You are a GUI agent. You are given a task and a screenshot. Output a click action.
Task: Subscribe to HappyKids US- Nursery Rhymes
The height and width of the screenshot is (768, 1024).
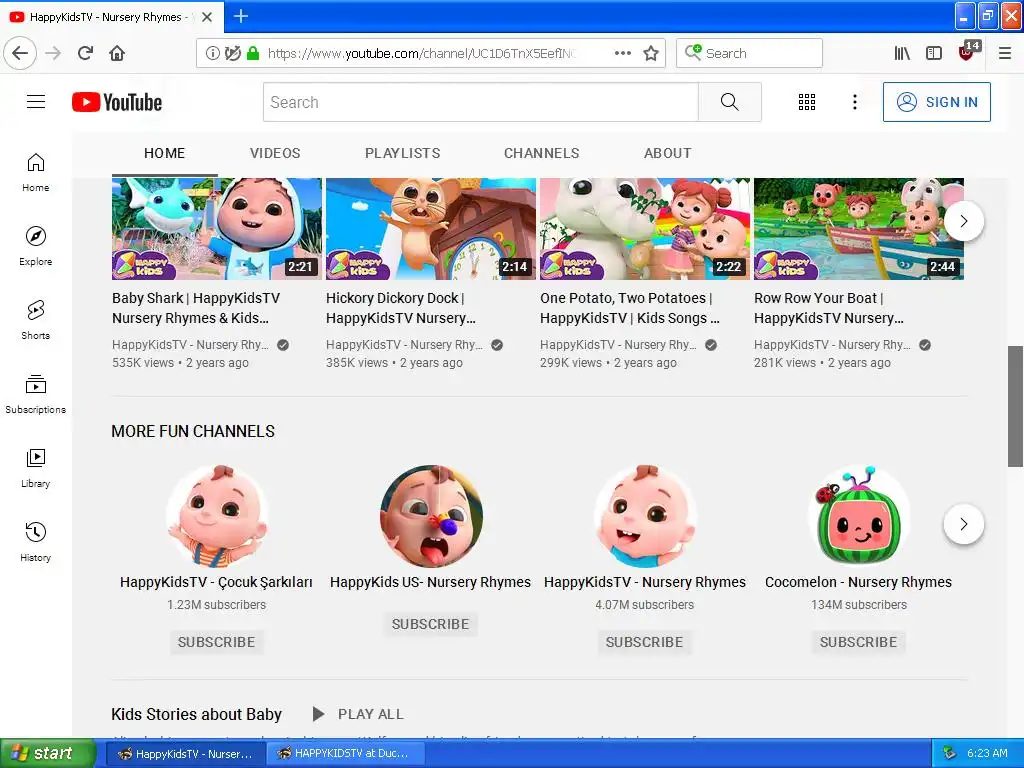[430, 624]
